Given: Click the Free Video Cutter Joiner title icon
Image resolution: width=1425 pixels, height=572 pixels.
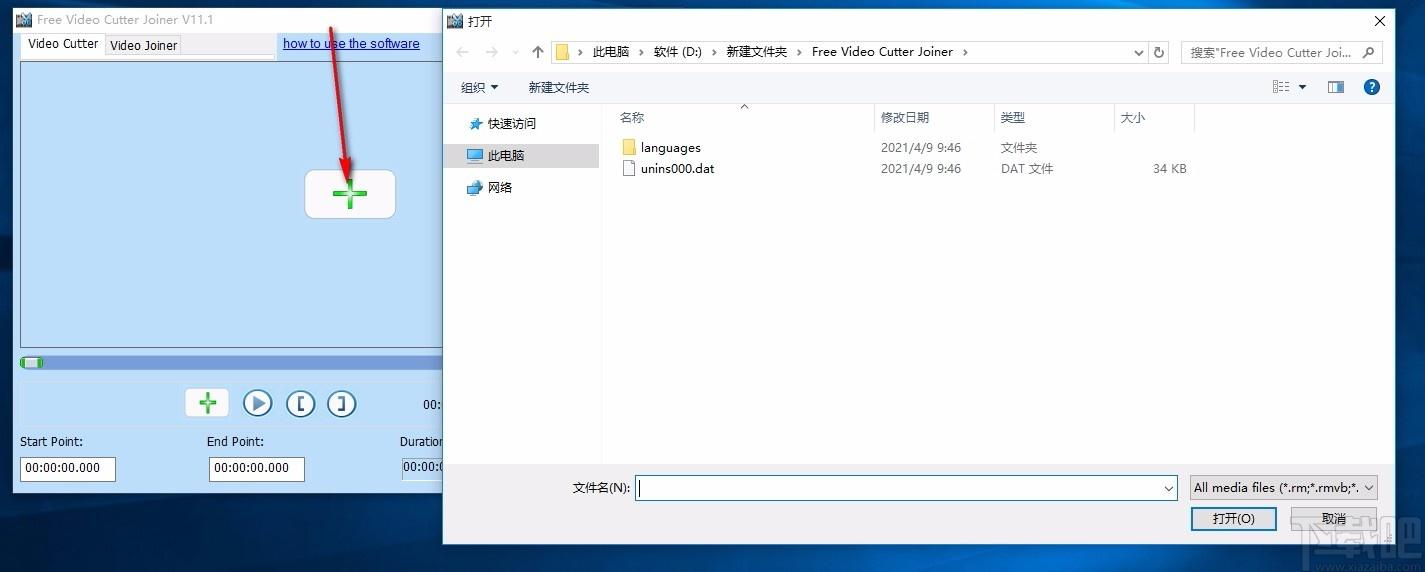Looking at the screenshot, I should pyautogui.click(x=24, y=20).
